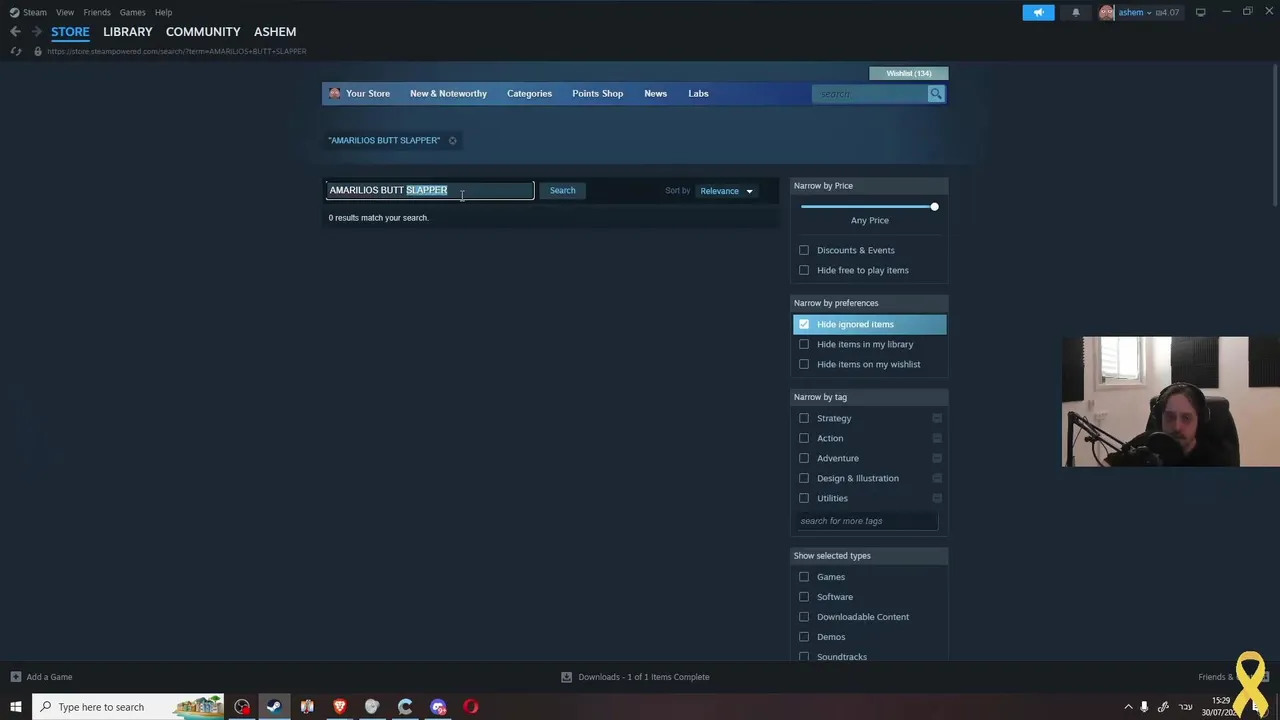Open the View menu
The width and height of the screenshot is (1280, 720).
pyautogui.click(x=65, y=12)
